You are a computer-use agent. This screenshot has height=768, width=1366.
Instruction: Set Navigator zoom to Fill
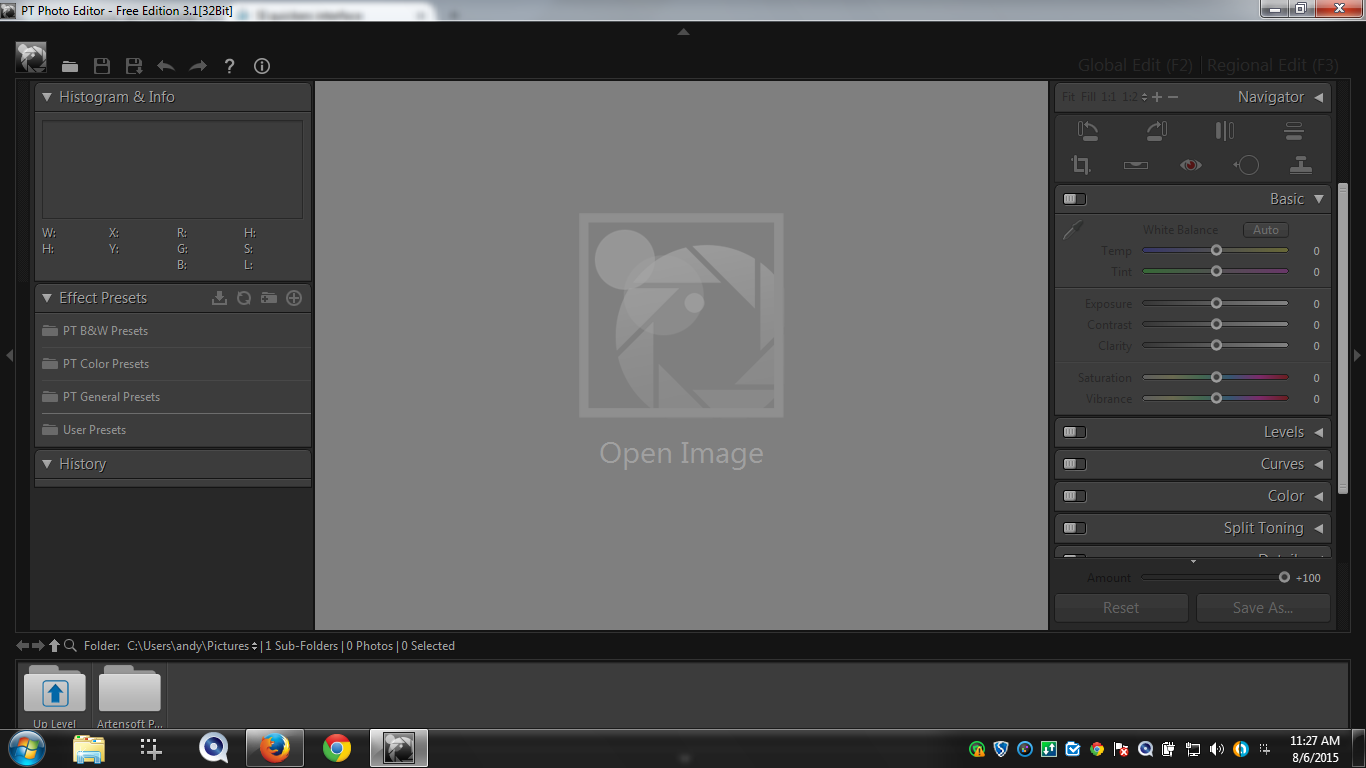tap(1088, 97)
